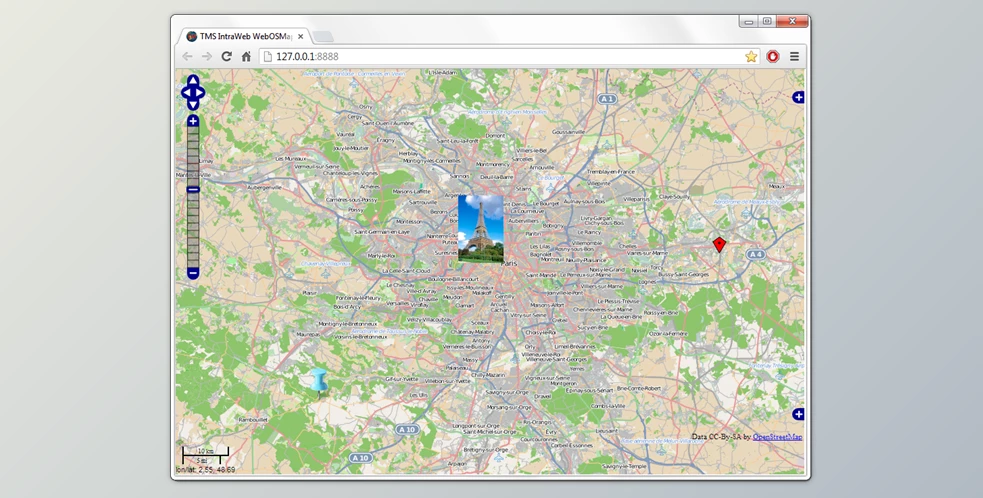This screenshot has width=983, height=498.
Task: Pan the map down with arrow control
Action: (x=193, y=104)
